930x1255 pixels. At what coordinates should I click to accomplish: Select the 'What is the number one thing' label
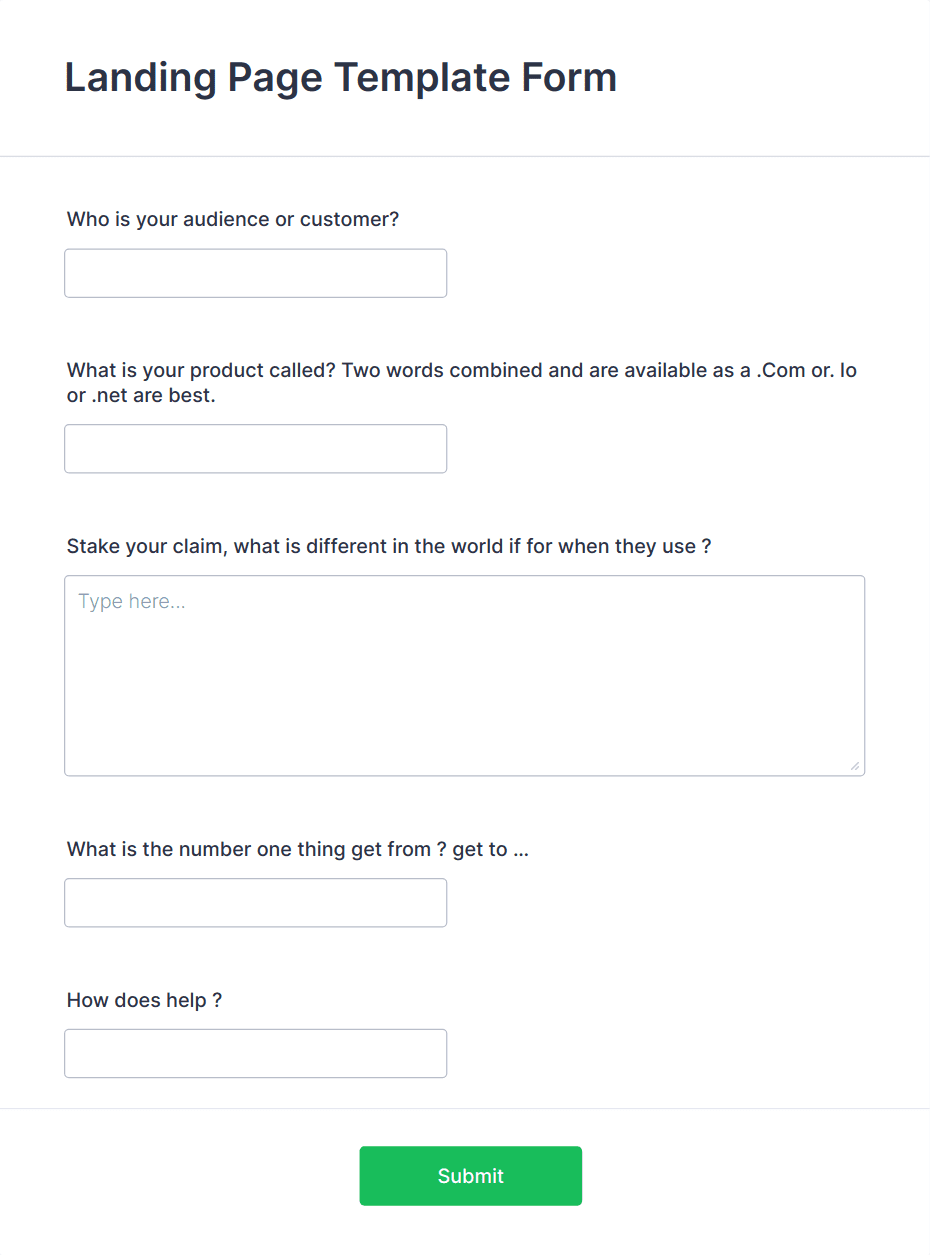click(297, 849)
